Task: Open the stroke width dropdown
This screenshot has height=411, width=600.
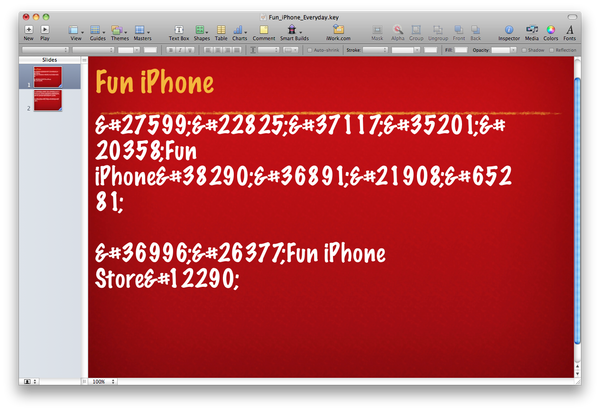Action: pos(406,50)
